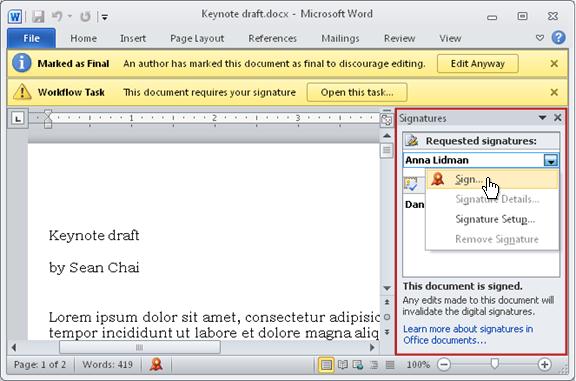Click the Keynote draft title in document
This screenshot has width=576, height=381.
(x=94, y=235)
